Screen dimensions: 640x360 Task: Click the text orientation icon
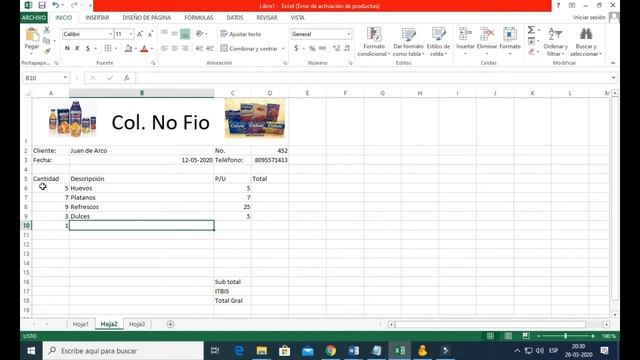(x=200, y=33)
